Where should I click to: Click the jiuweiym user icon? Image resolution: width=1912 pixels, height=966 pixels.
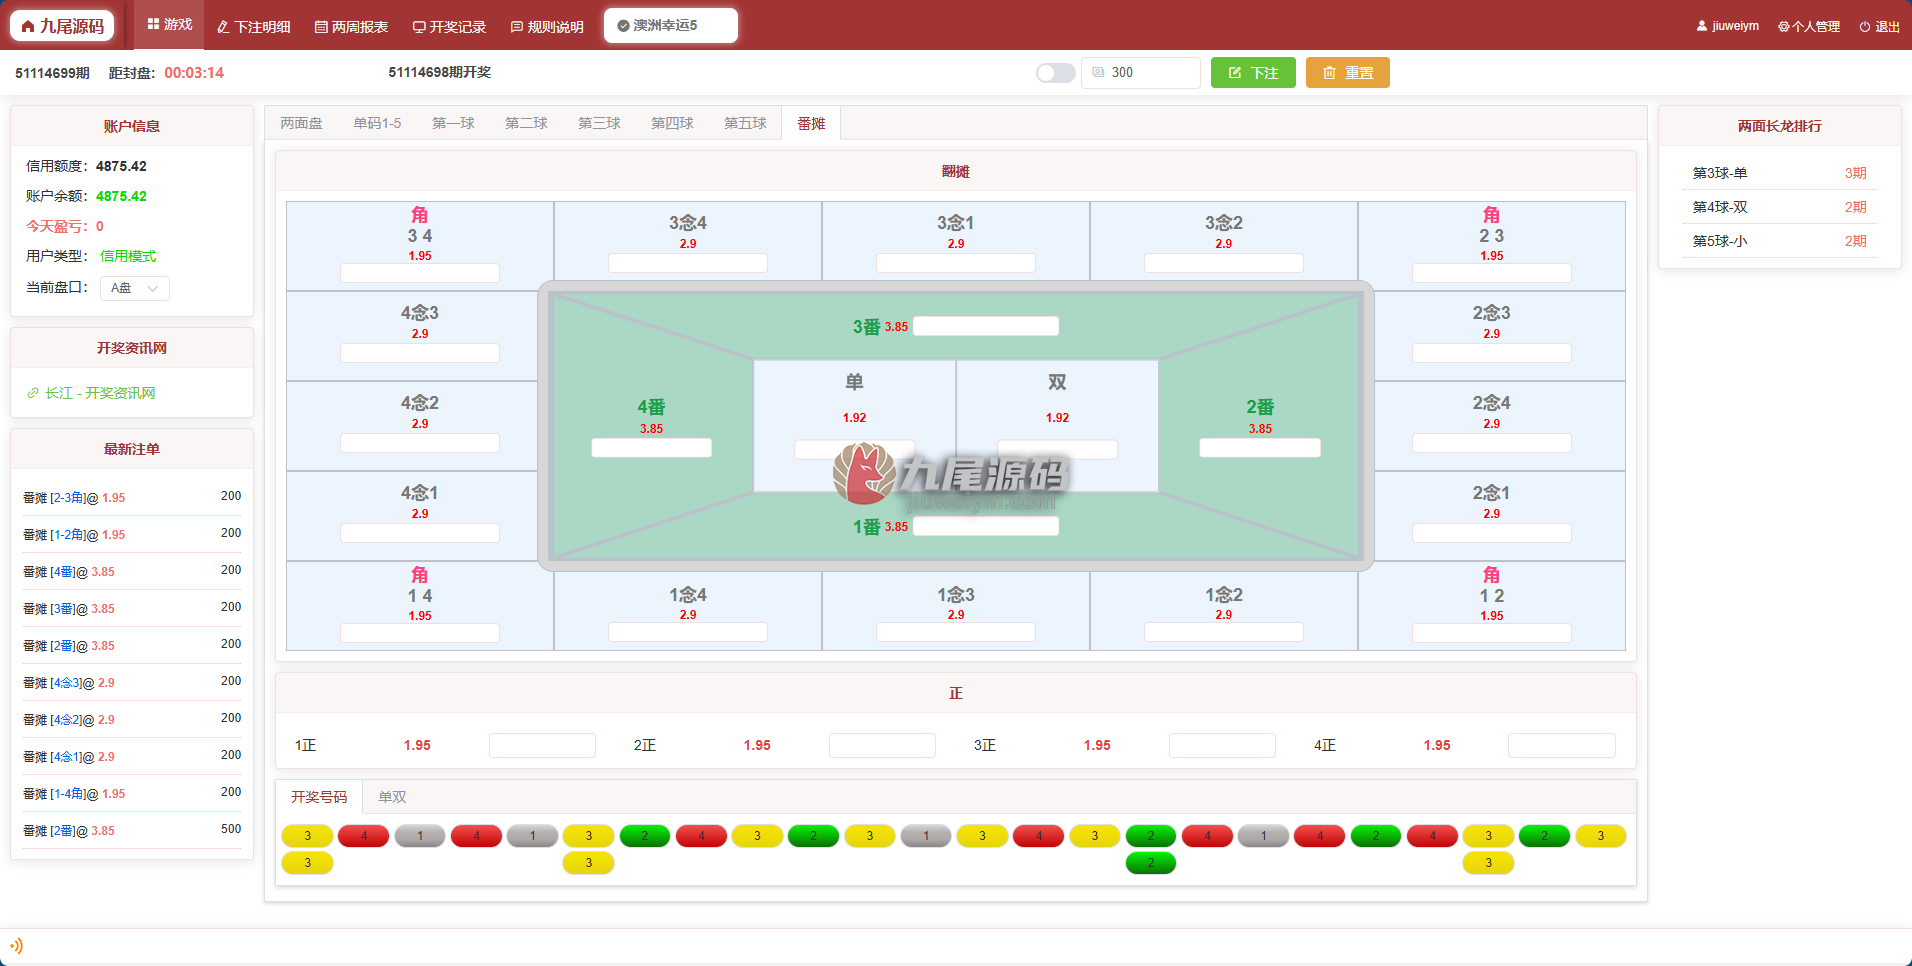point(1702,26)
